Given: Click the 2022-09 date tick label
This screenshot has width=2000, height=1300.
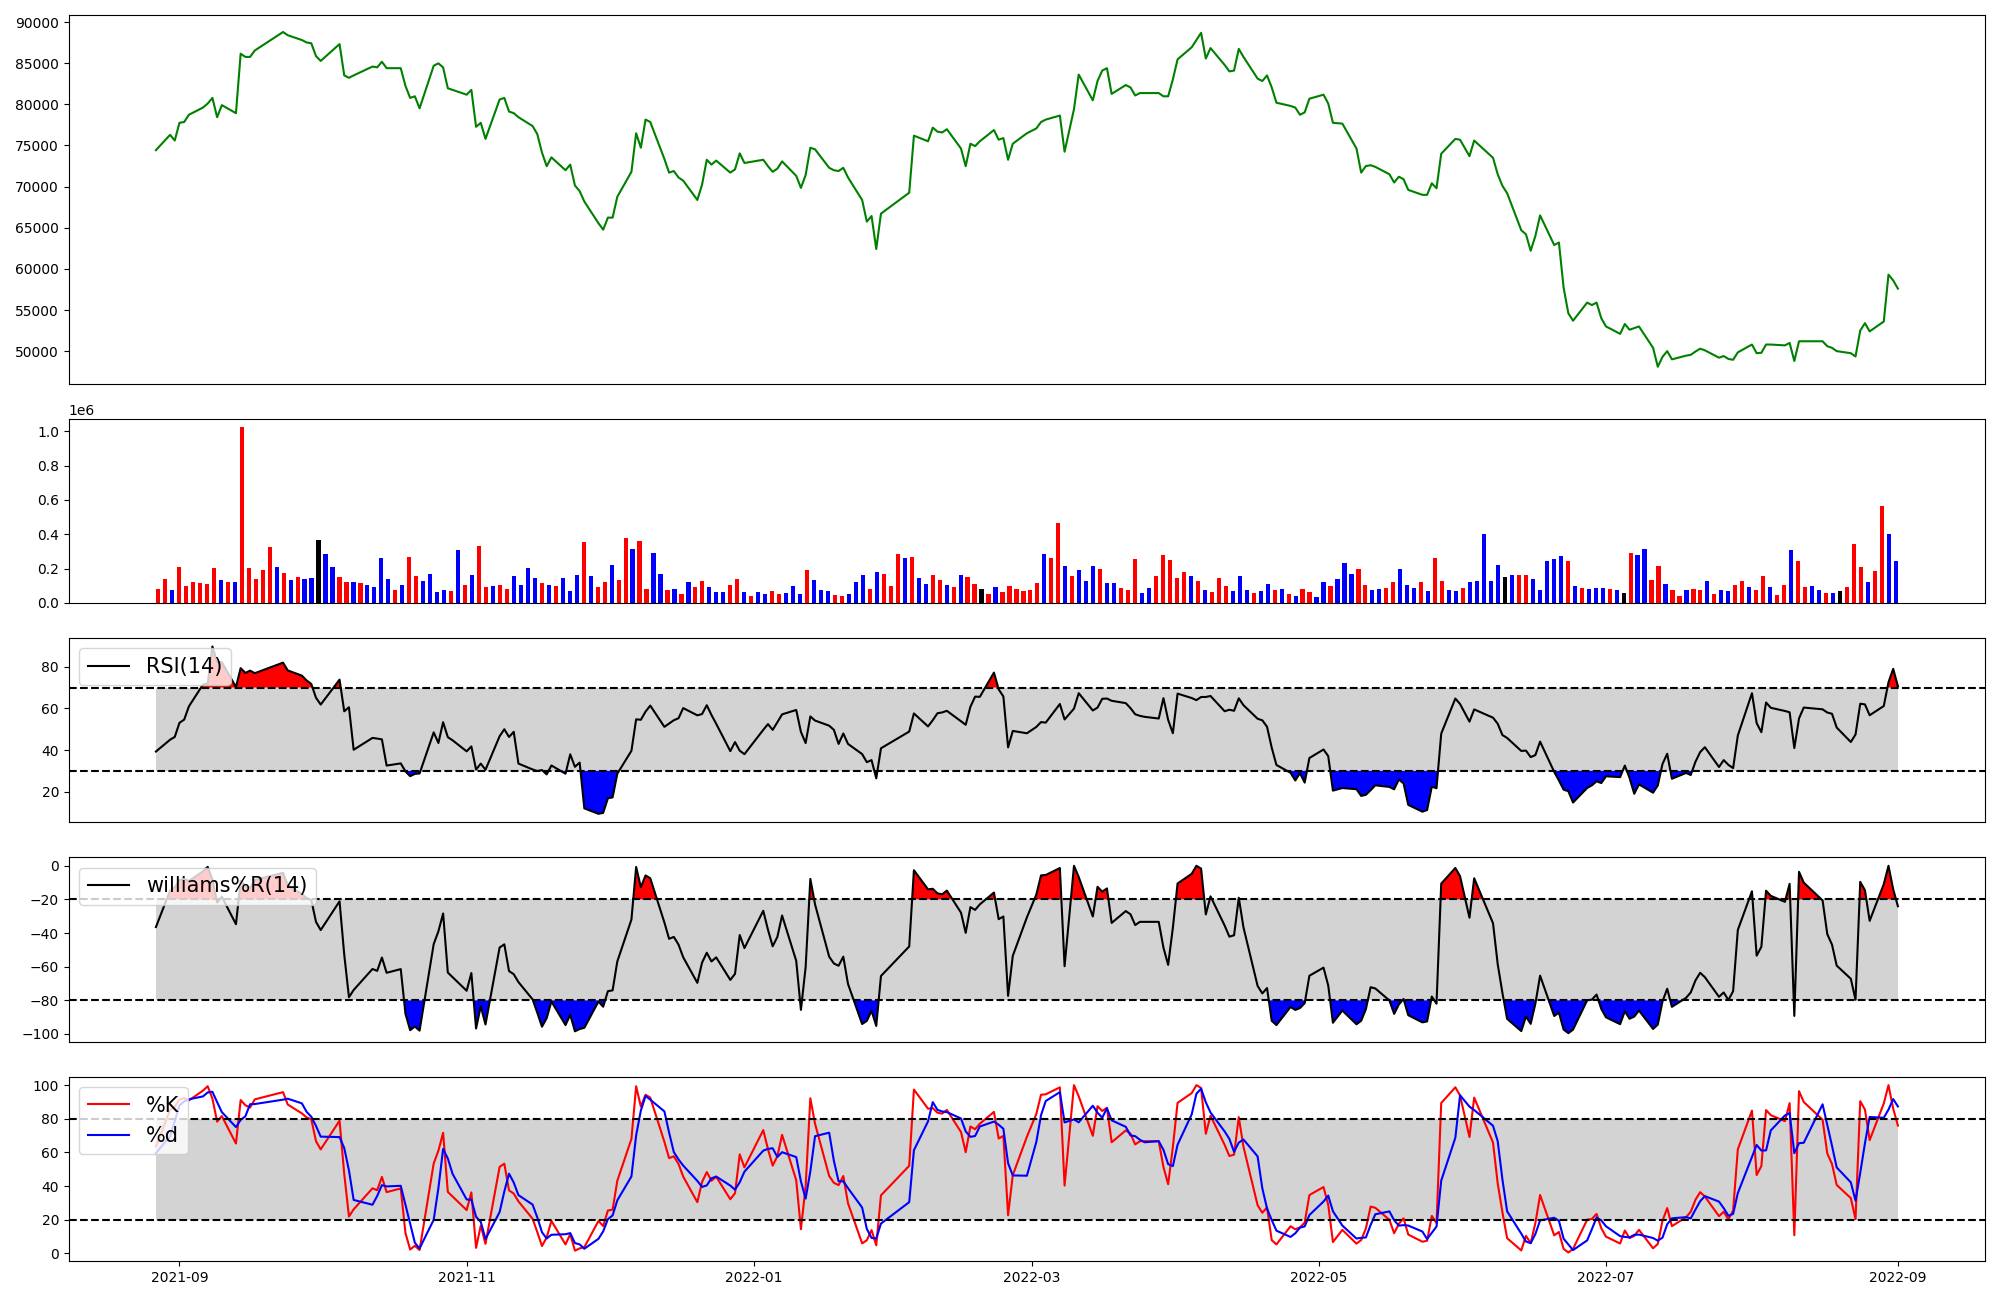Looking at the screenshot, I should click(x=1898, y=1277).
